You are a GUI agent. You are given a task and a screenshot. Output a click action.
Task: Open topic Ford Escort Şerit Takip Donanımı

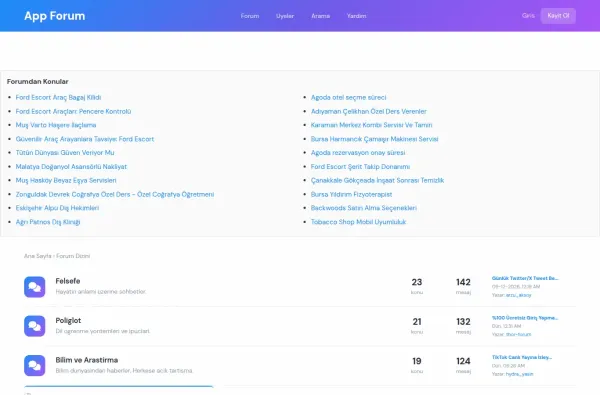point(360,166)
